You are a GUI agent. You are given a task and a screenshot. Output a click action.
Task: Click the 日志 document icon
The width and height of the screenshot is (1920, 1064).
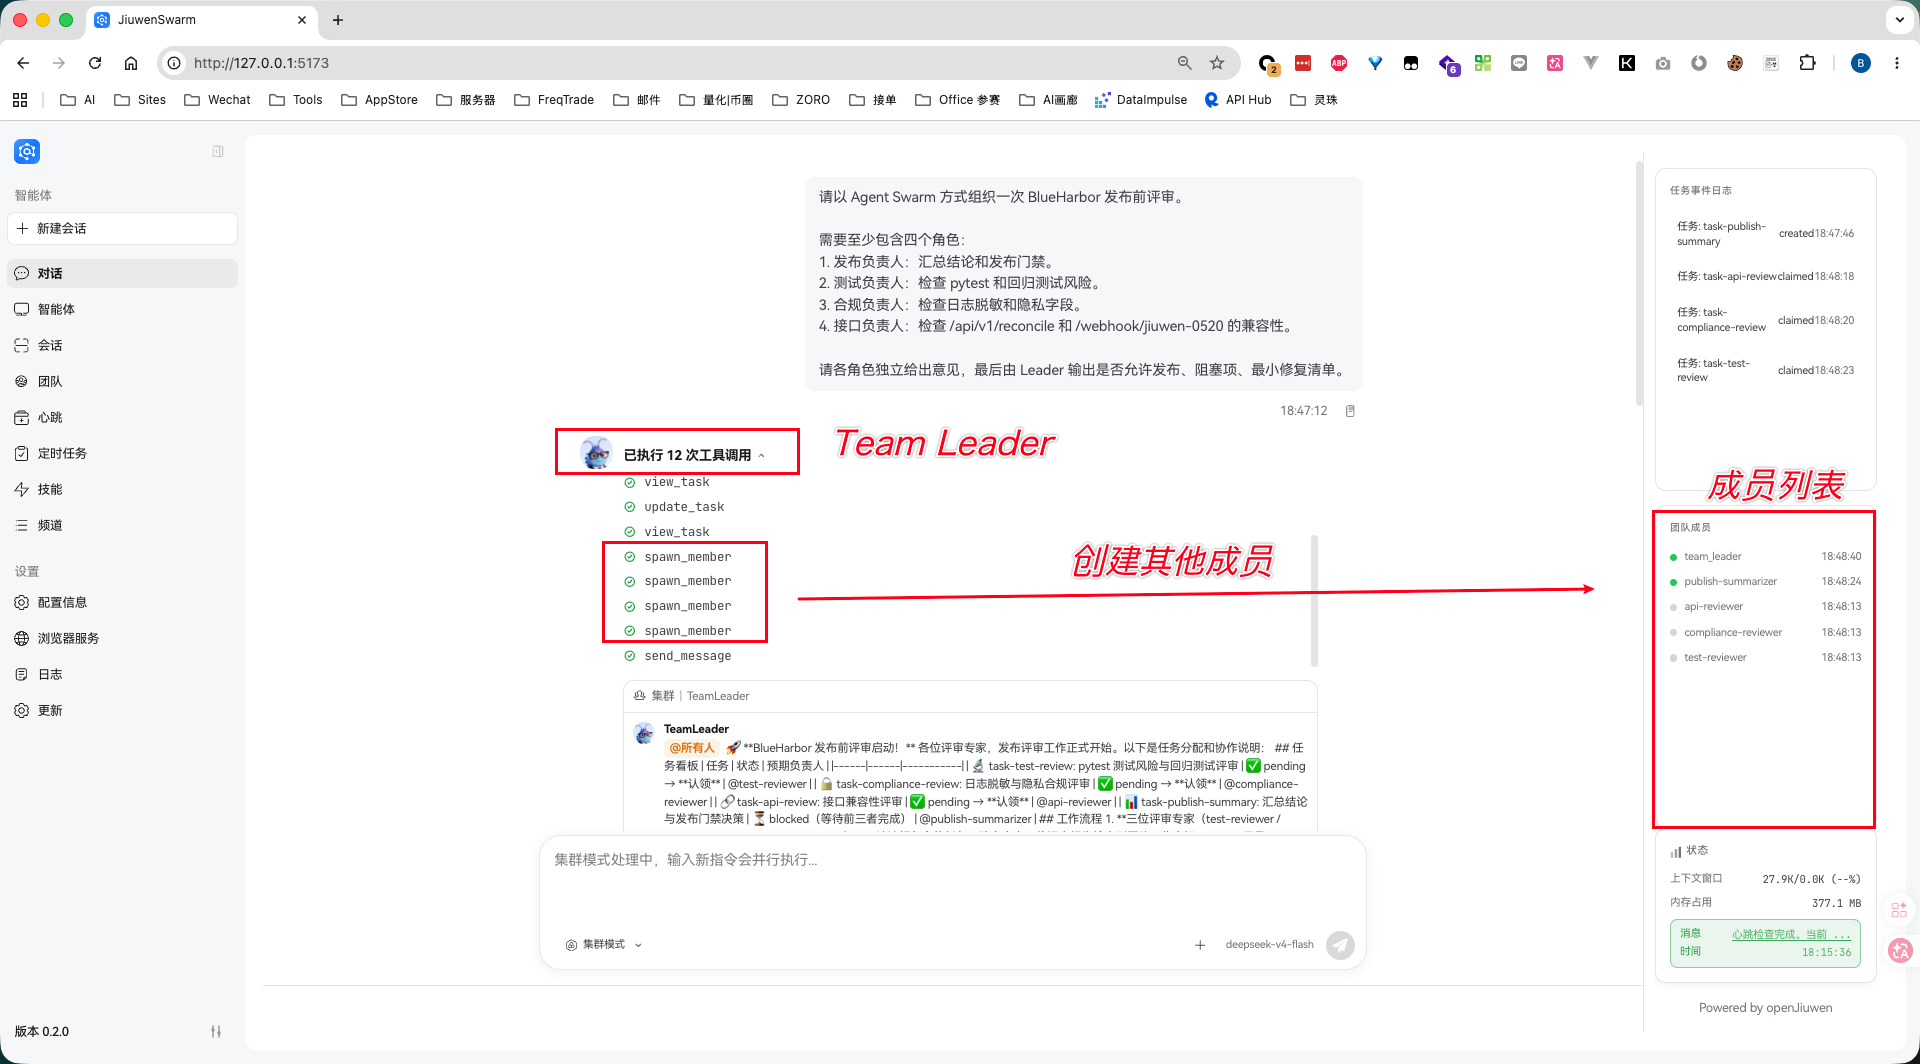(x=21, y=674)
